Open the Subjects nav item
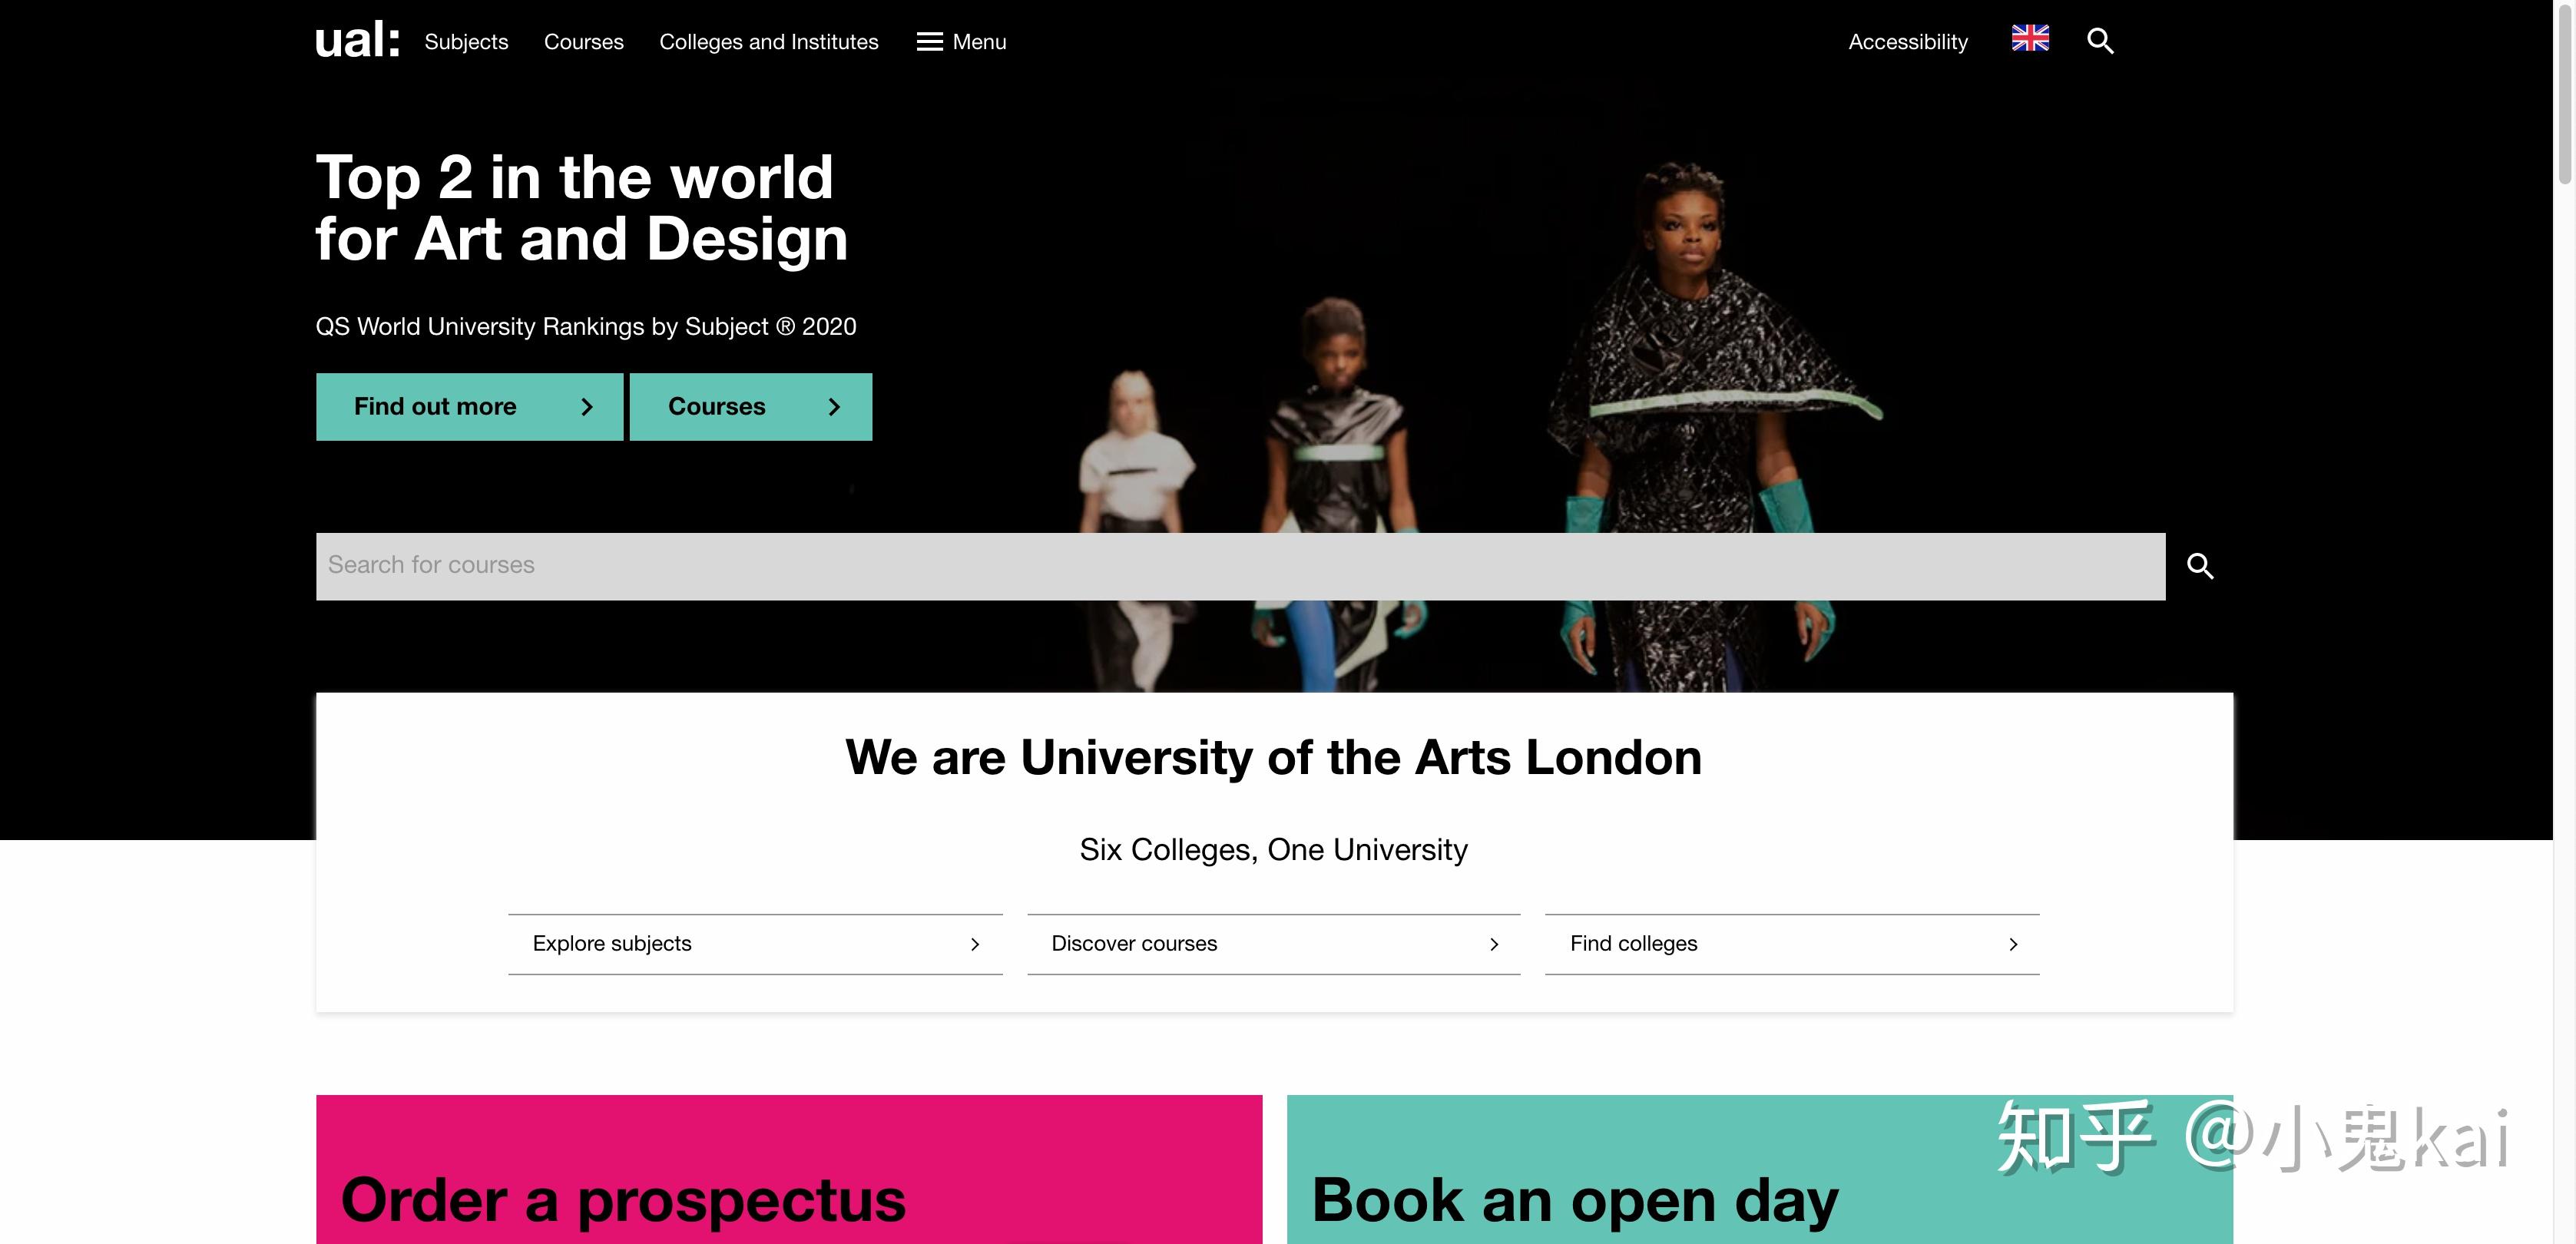Screen dimensions: 2576x1244 tap(466, 42)
